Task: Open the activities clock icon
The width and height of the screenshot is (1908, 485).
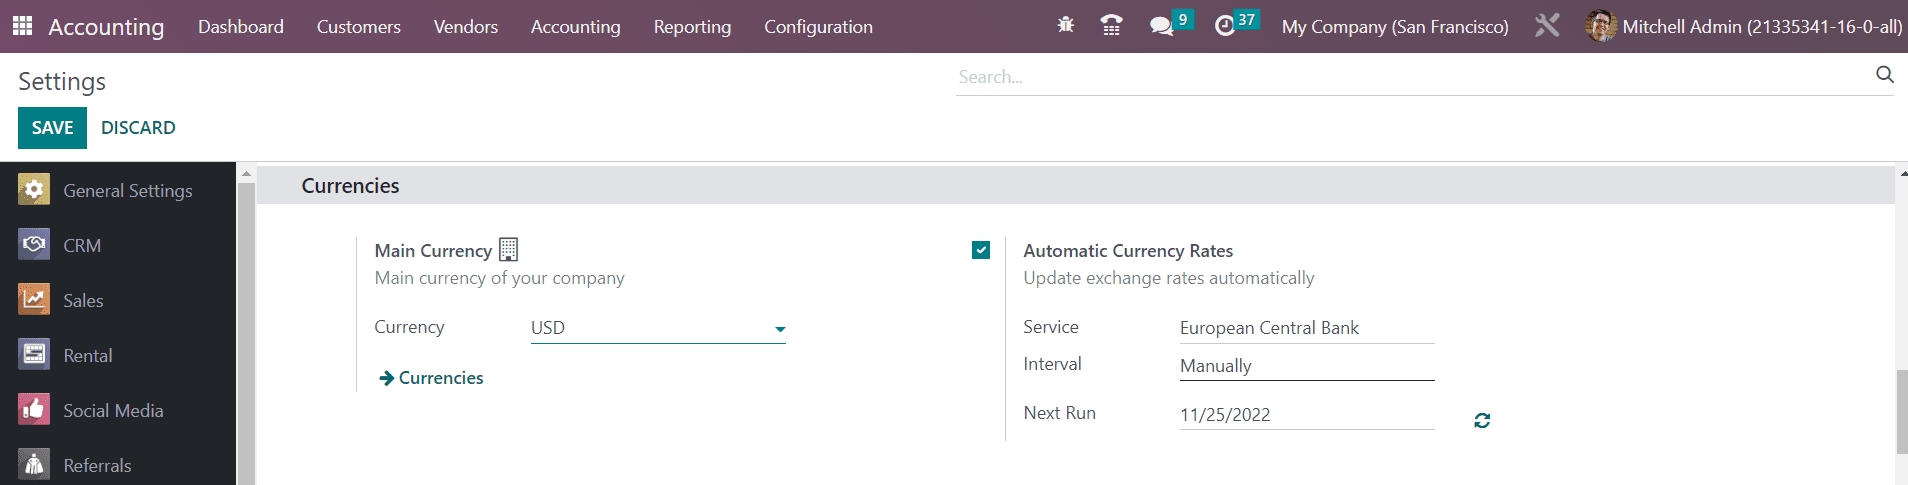Action: click(1225, 26)
